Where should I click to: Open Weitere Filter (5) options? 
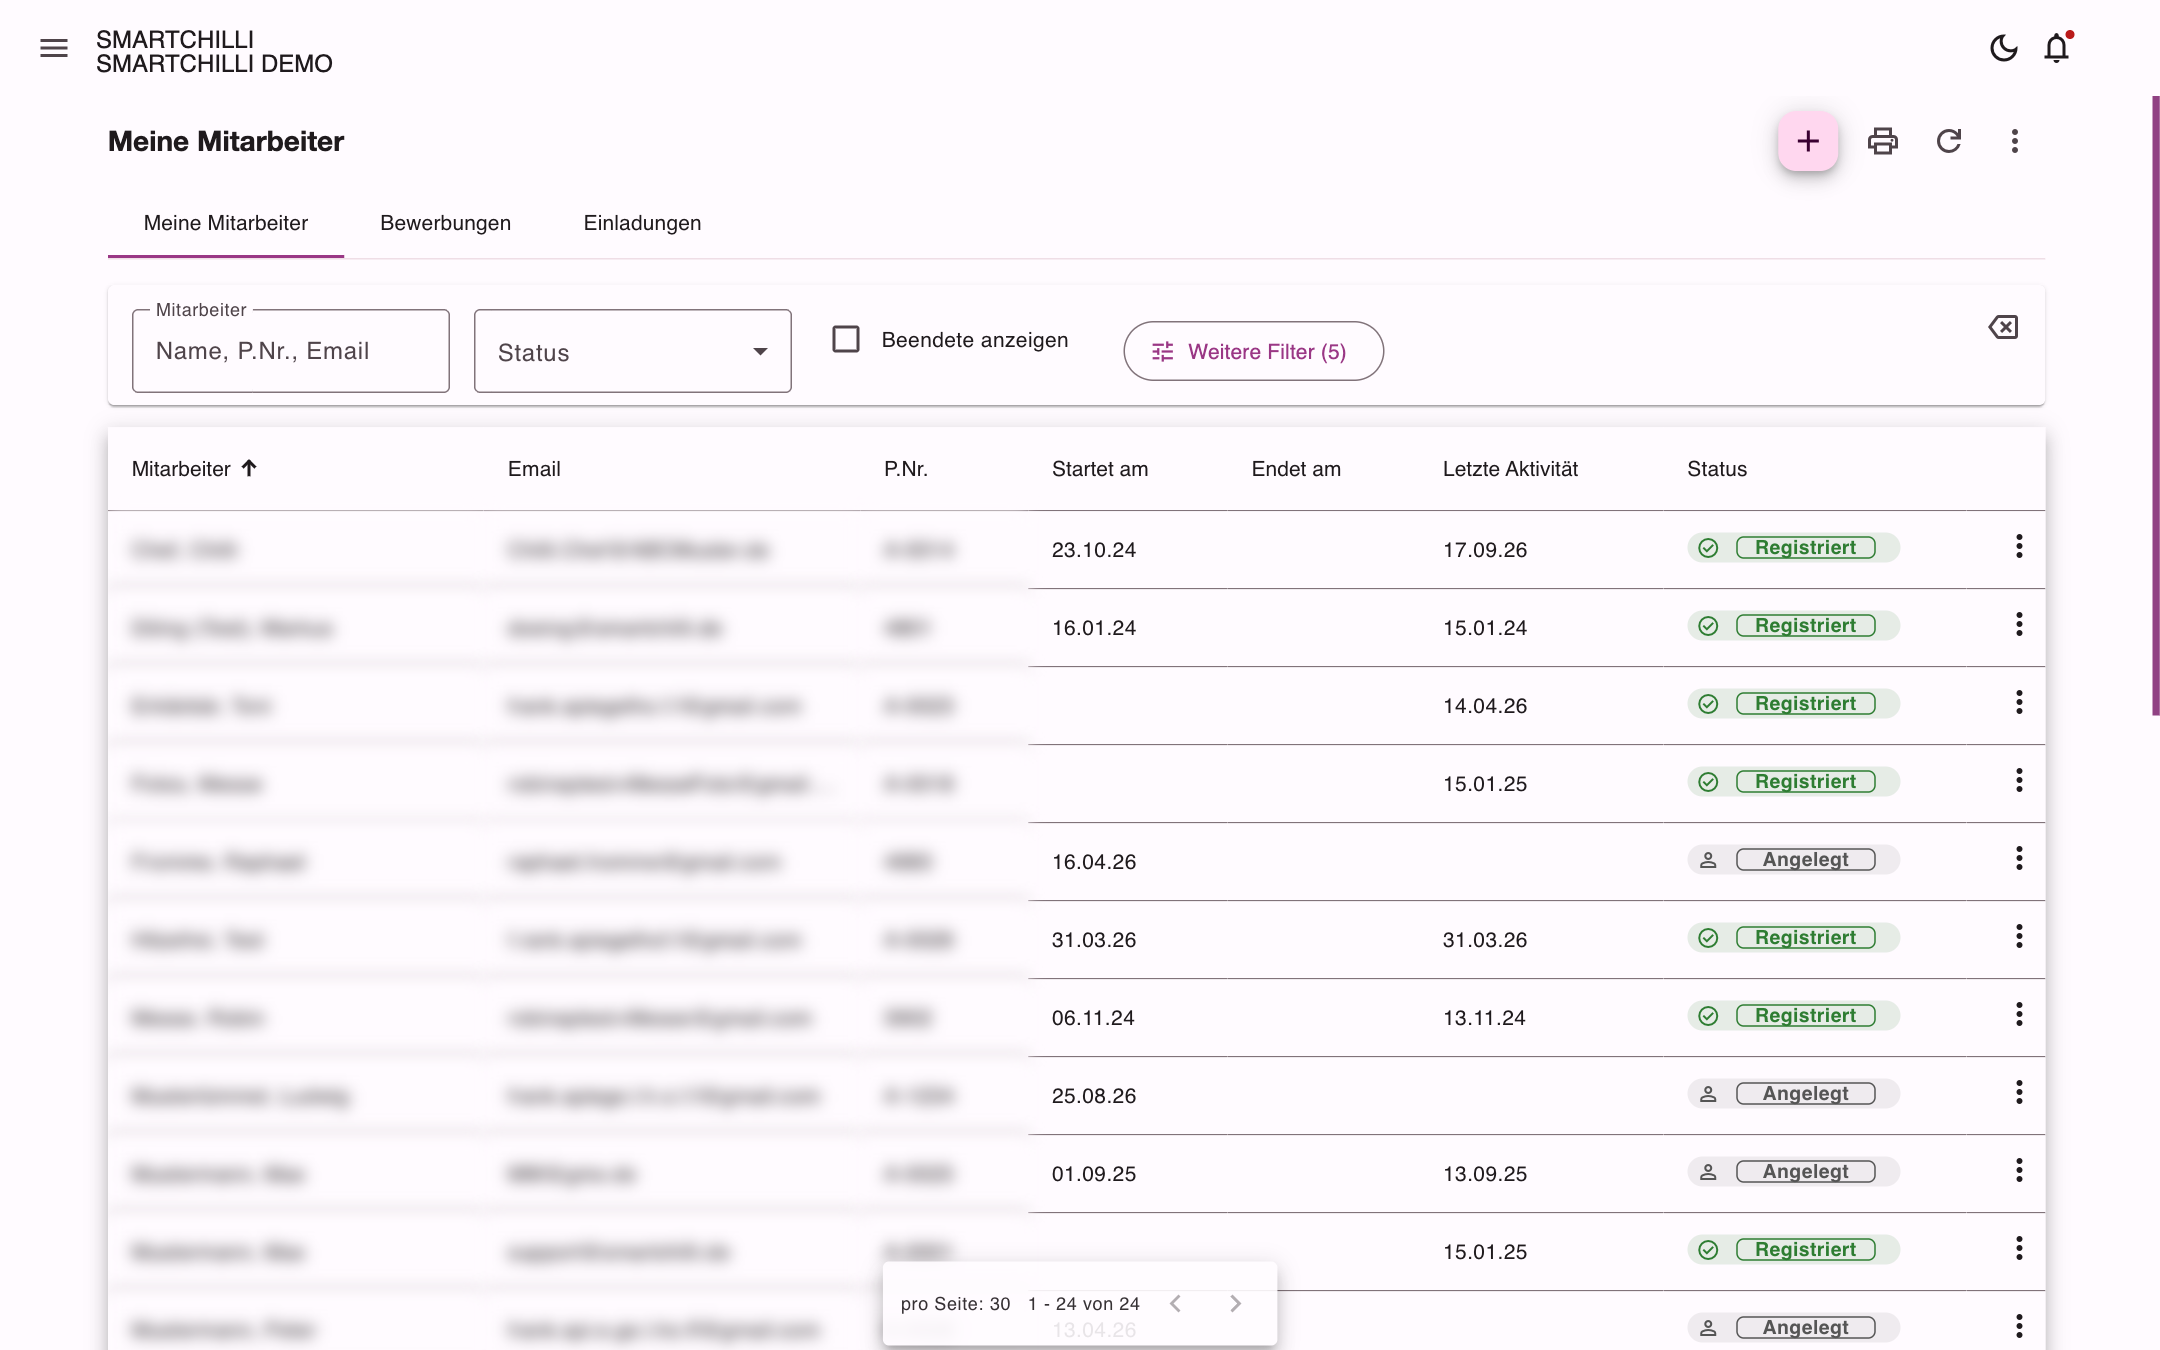[x=1254, y=351]
